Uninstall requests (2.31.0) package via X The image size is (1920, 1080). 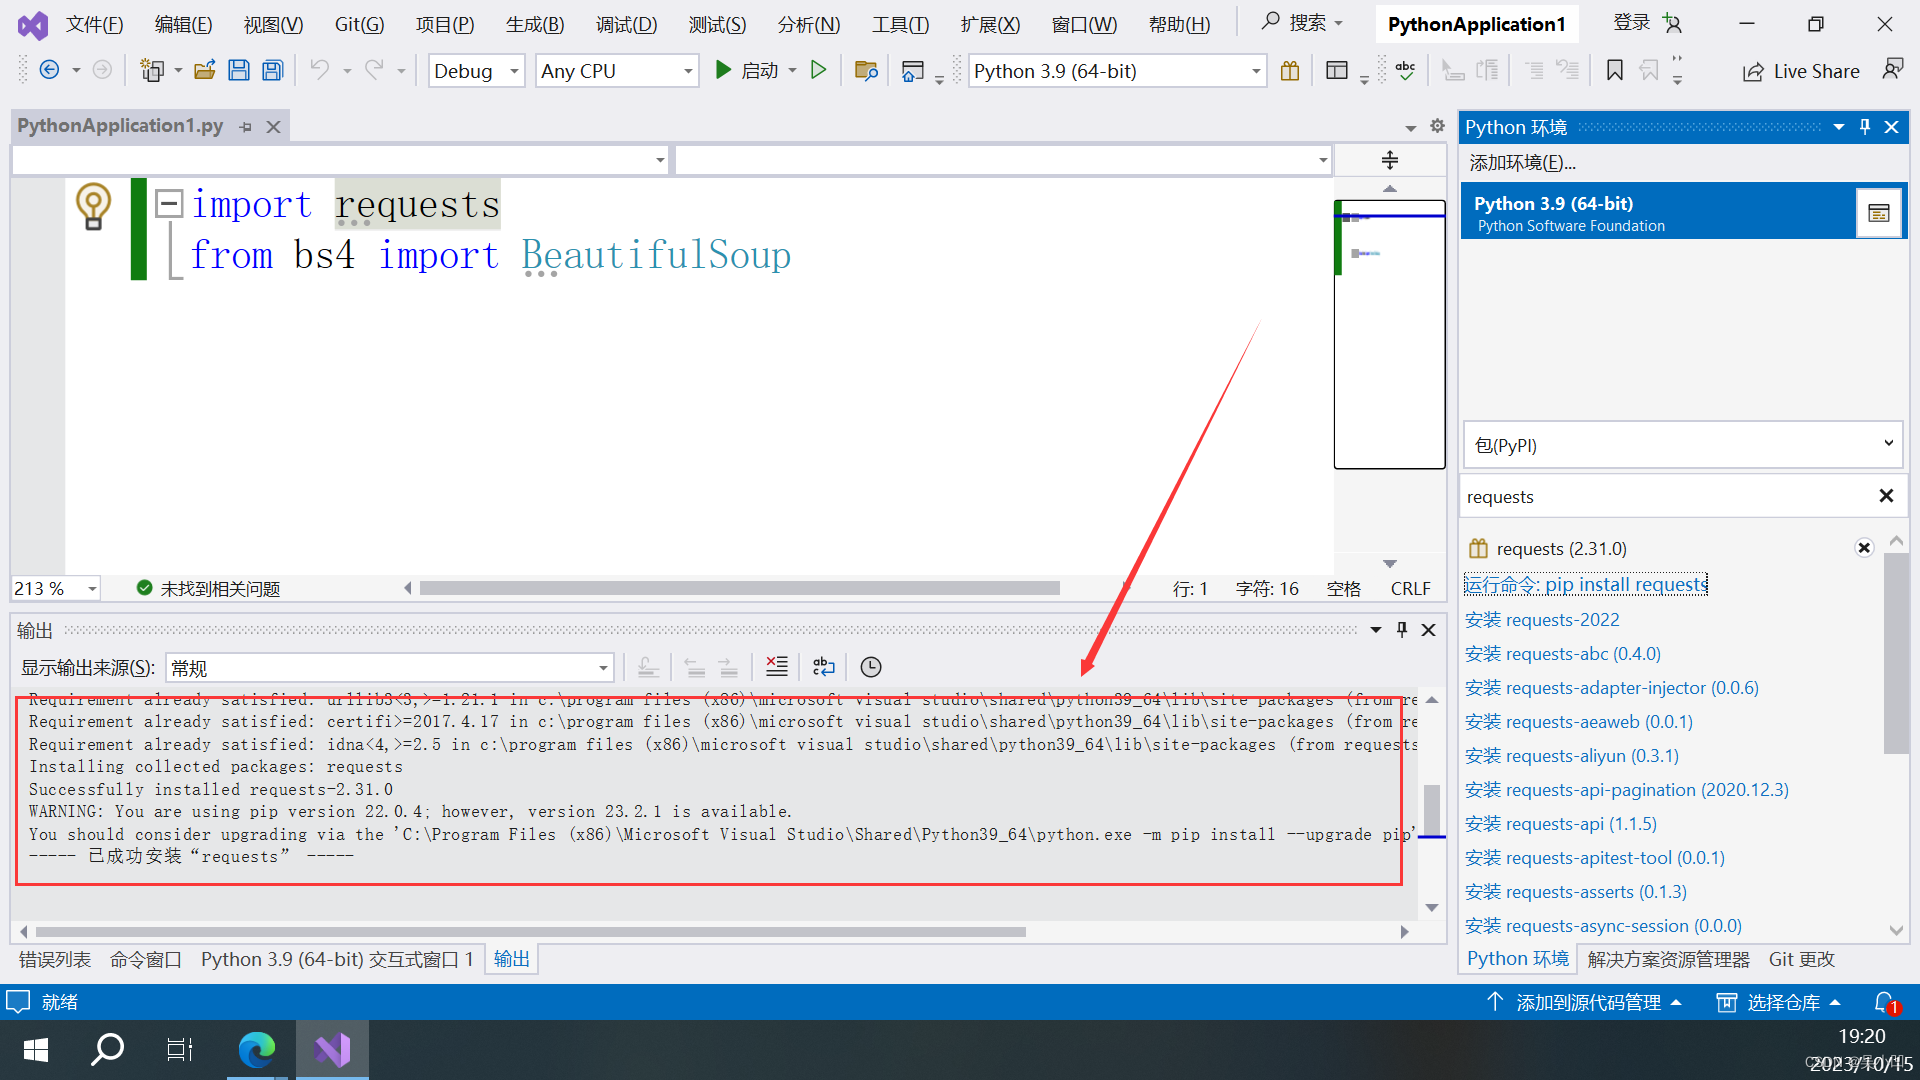pos(1864,547)
